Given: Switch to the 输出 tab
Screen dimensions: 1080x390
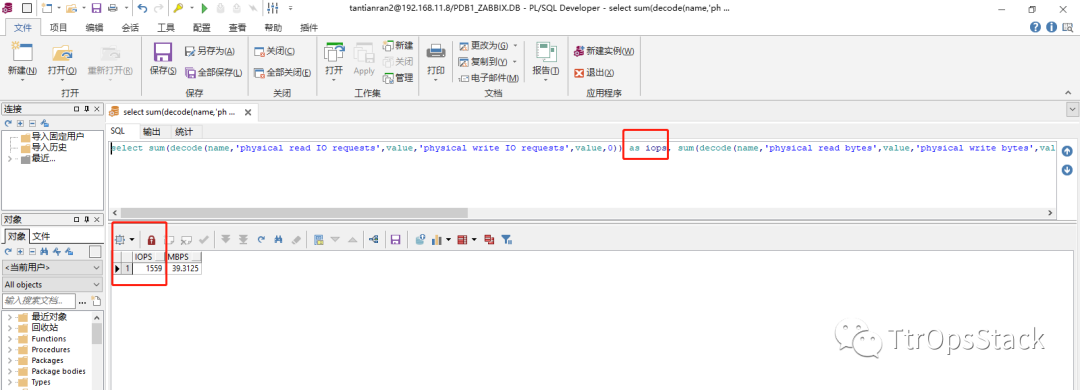Looking at the screenshot, I should click(152, 132).
